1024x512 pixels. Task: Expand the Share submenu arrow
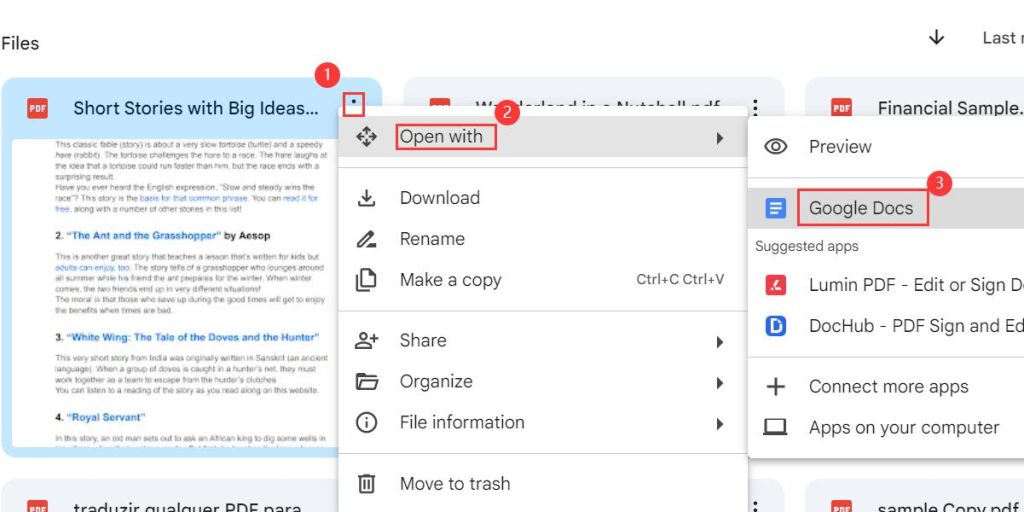point(720,342)
